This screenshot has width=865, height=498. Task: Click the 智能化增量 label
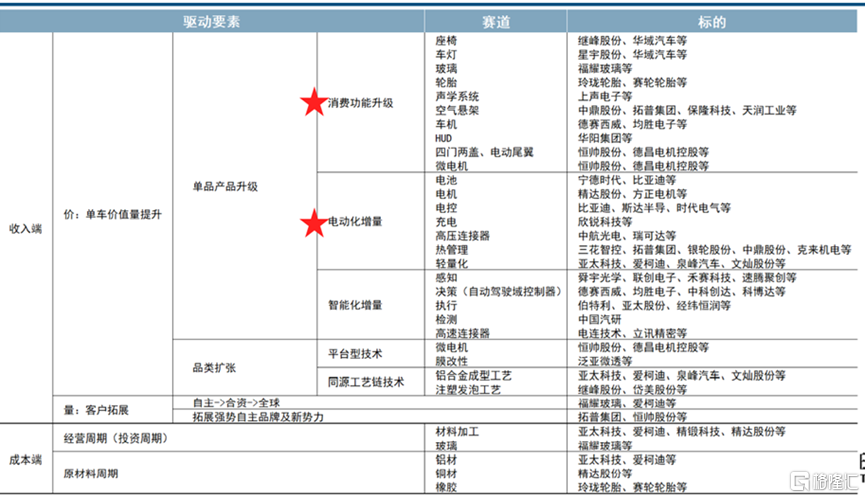(x=355, y=305)
